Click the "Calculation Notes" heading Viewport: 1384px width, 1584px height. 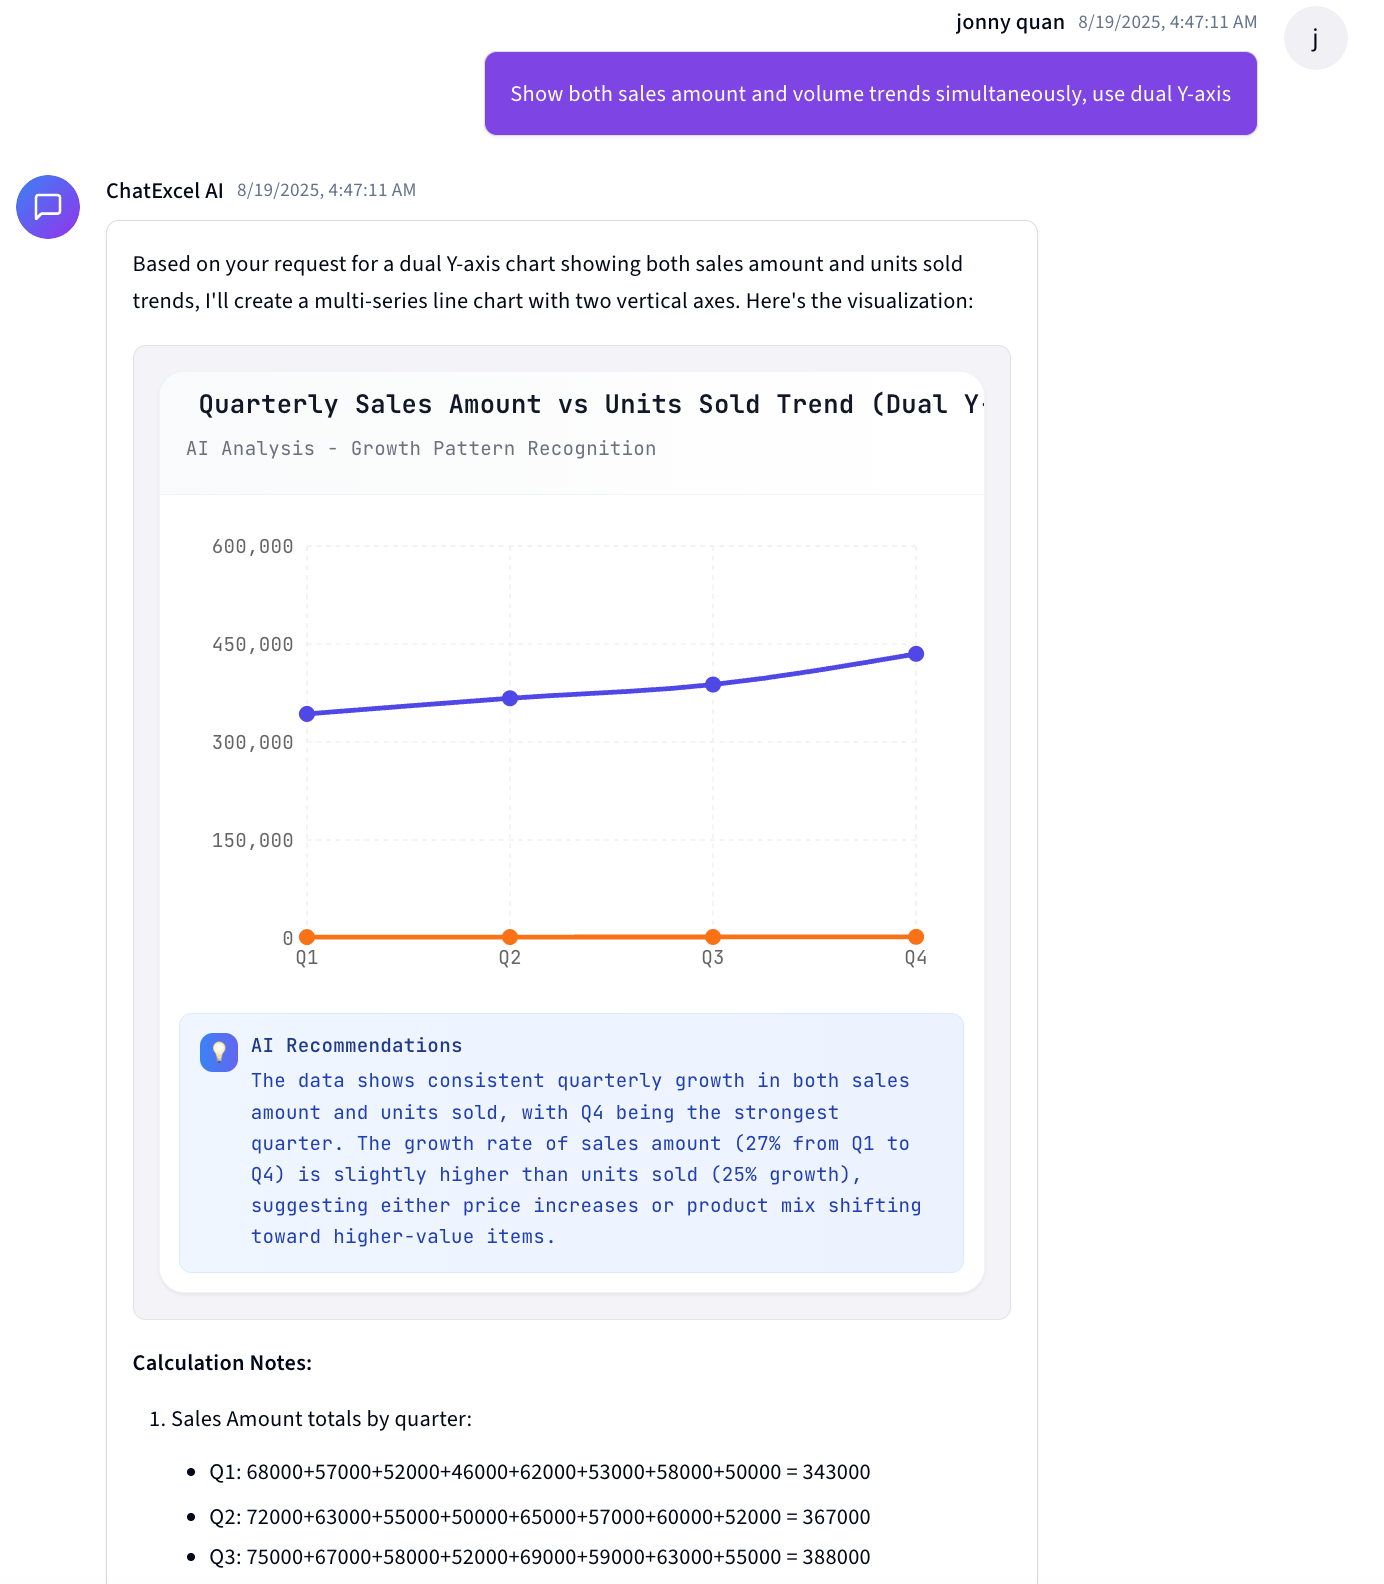[222, 1362]
